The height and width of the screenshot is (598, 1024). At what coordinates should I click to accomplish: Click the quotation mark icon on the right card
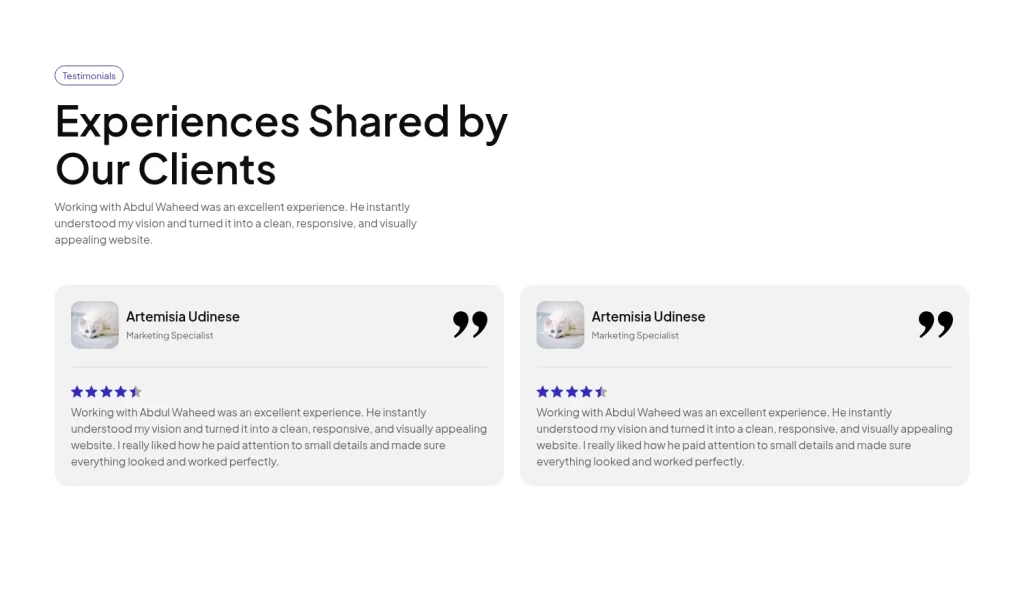pyautogui.click(x=935, y=324)
